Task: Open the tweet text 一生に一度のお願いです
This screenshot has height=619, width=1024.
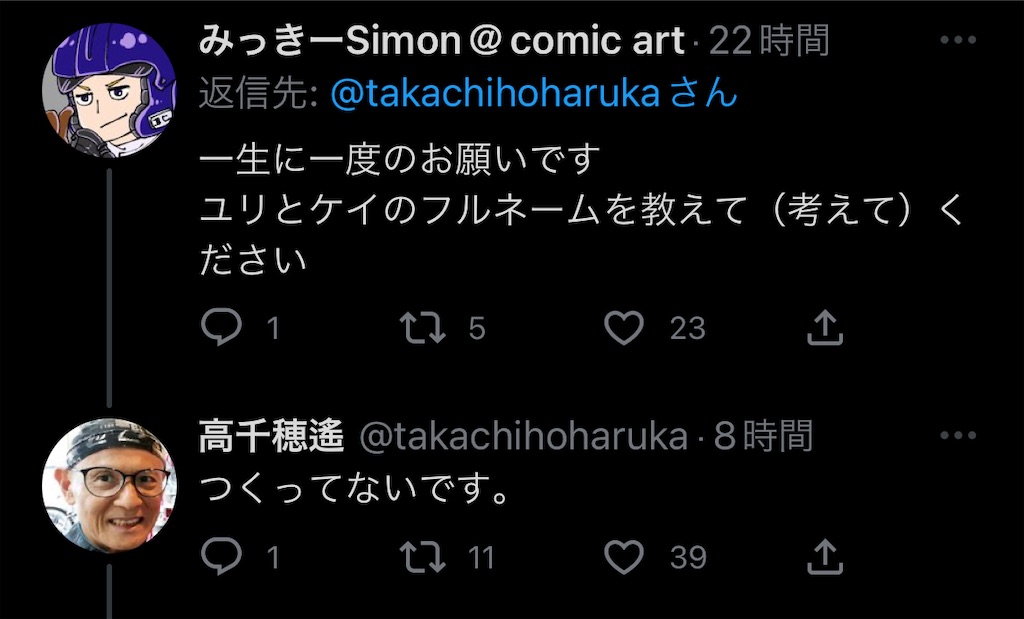Action: coord(399,160)
